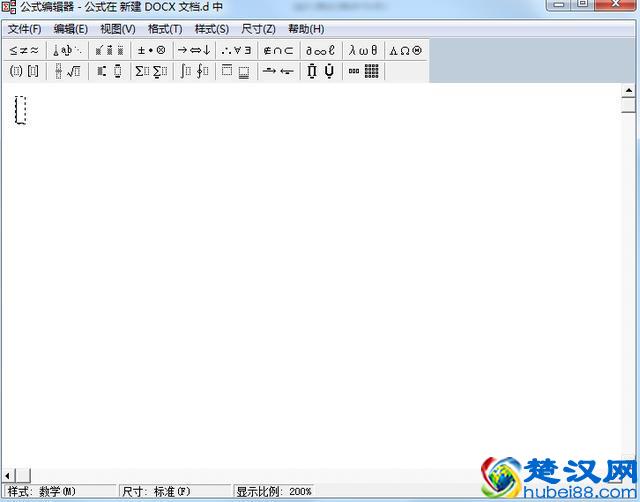Click the 尺寸: 标准 status bar entry
The image size is (640, 502).
point(175,491)
